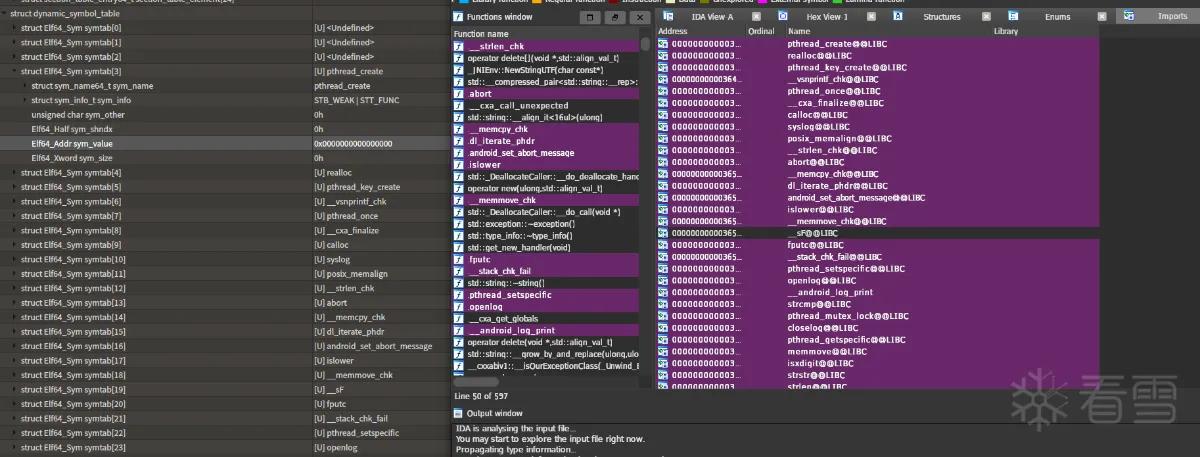Click function icon beside __strlen_chk
Image resolution: width=1200 pixels, height=457 pixels.
click(458, 47)
